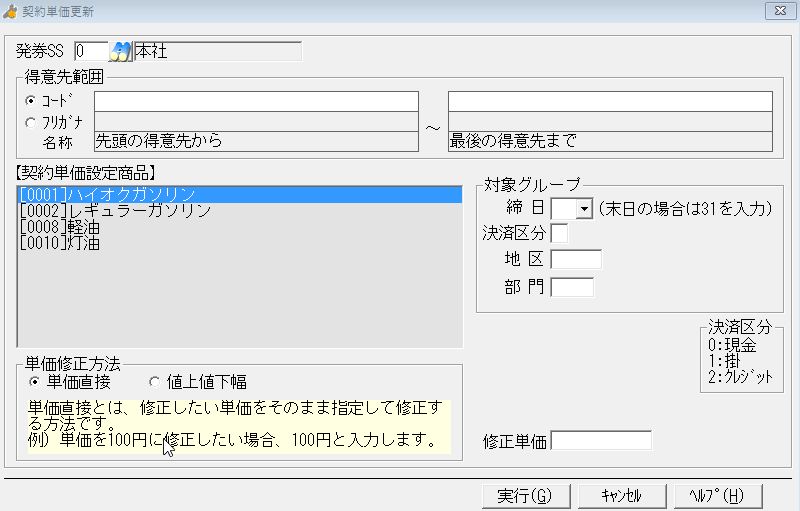The image size is (800, 511).
Task: Choose the 値上値下幅 correction method
Action: (154, 382)
